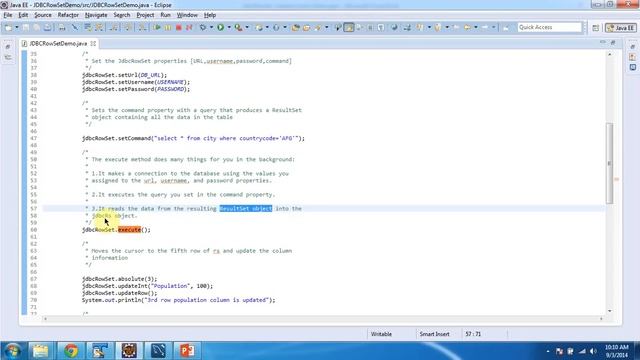Click the Save All toolbar icon
Viewport: 640px width, 360px height.
36,27
